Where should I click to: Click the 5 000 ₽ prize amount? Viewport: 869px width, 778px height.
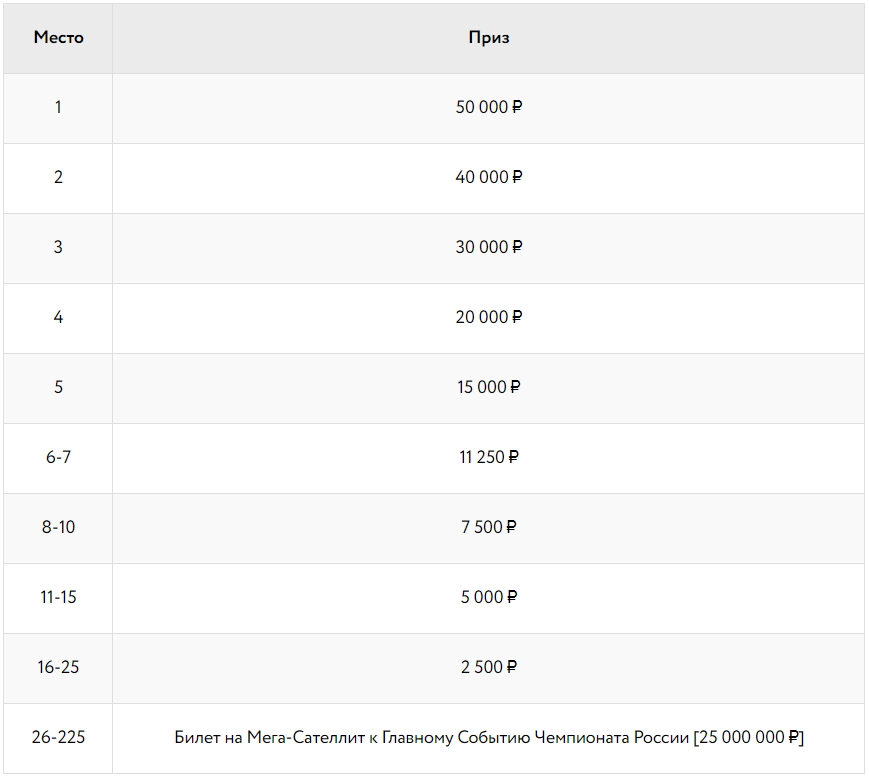[x=488, y=597]
